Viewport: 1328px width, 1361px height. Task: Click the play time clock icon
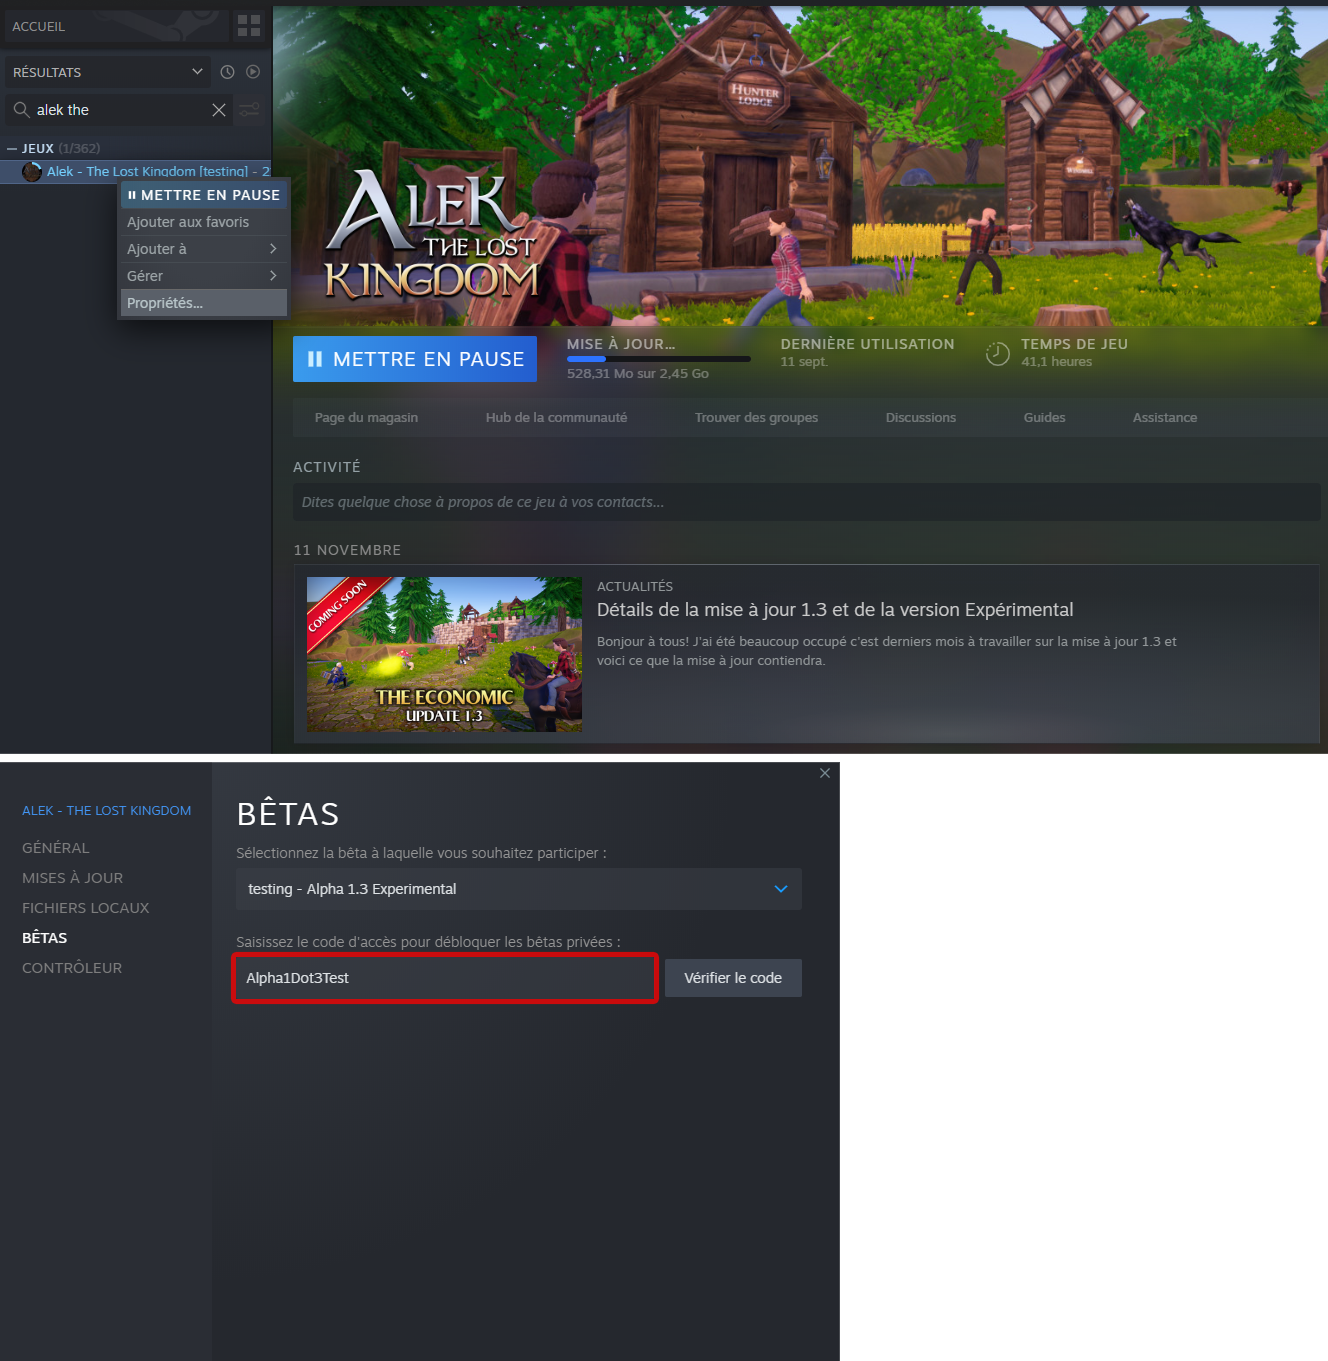pyautogui.click(x=997, y=353)
